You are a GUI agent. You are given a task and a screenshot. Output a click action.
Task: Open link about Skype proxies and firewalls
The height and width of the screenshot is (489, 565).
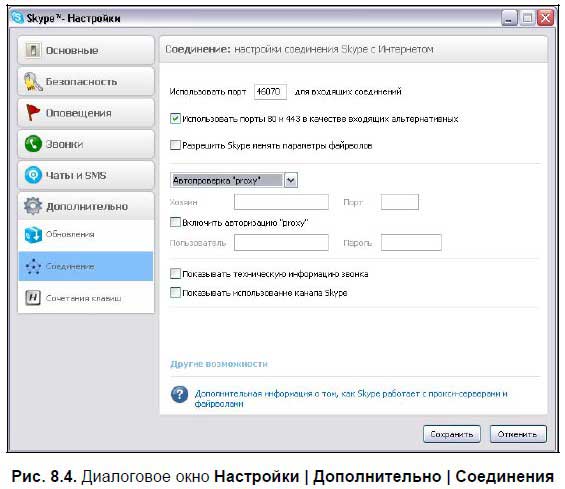coord(351,399)
